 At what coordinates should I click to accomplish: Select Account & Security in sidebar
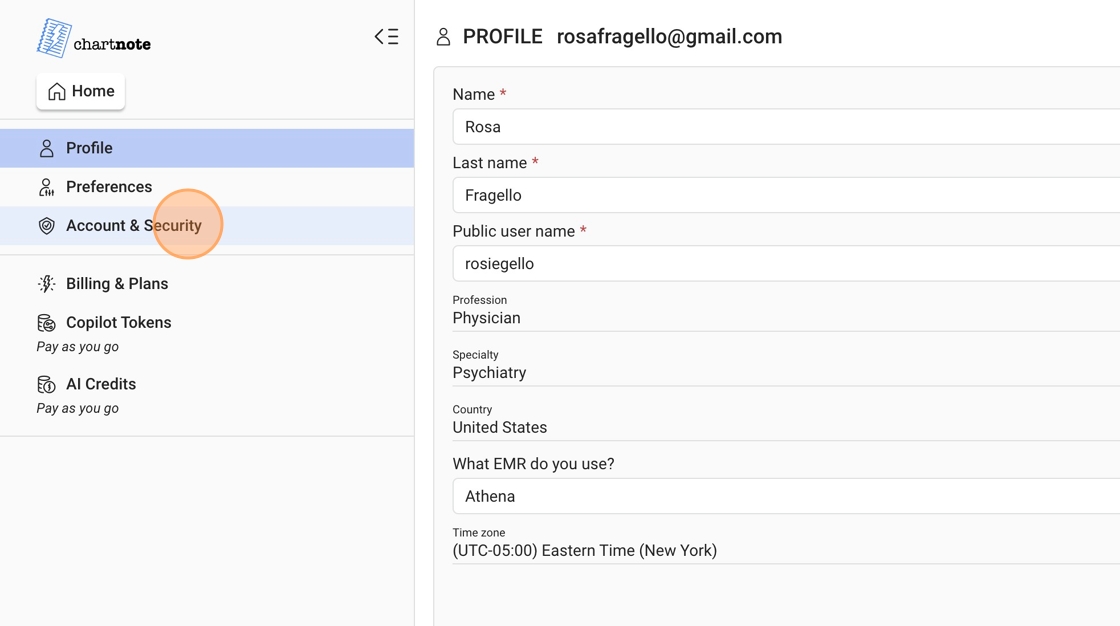134,226
